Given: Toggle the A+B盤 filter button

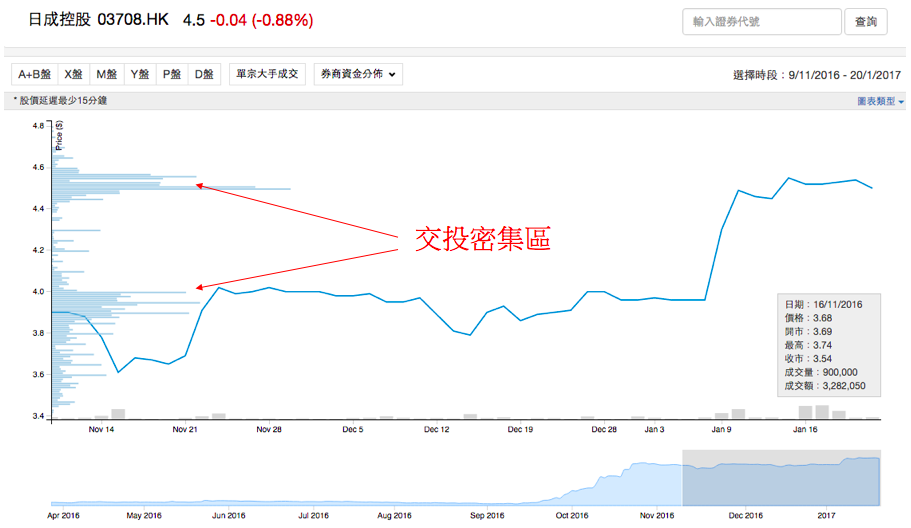Looking at the screenshot, I should 33,74.
